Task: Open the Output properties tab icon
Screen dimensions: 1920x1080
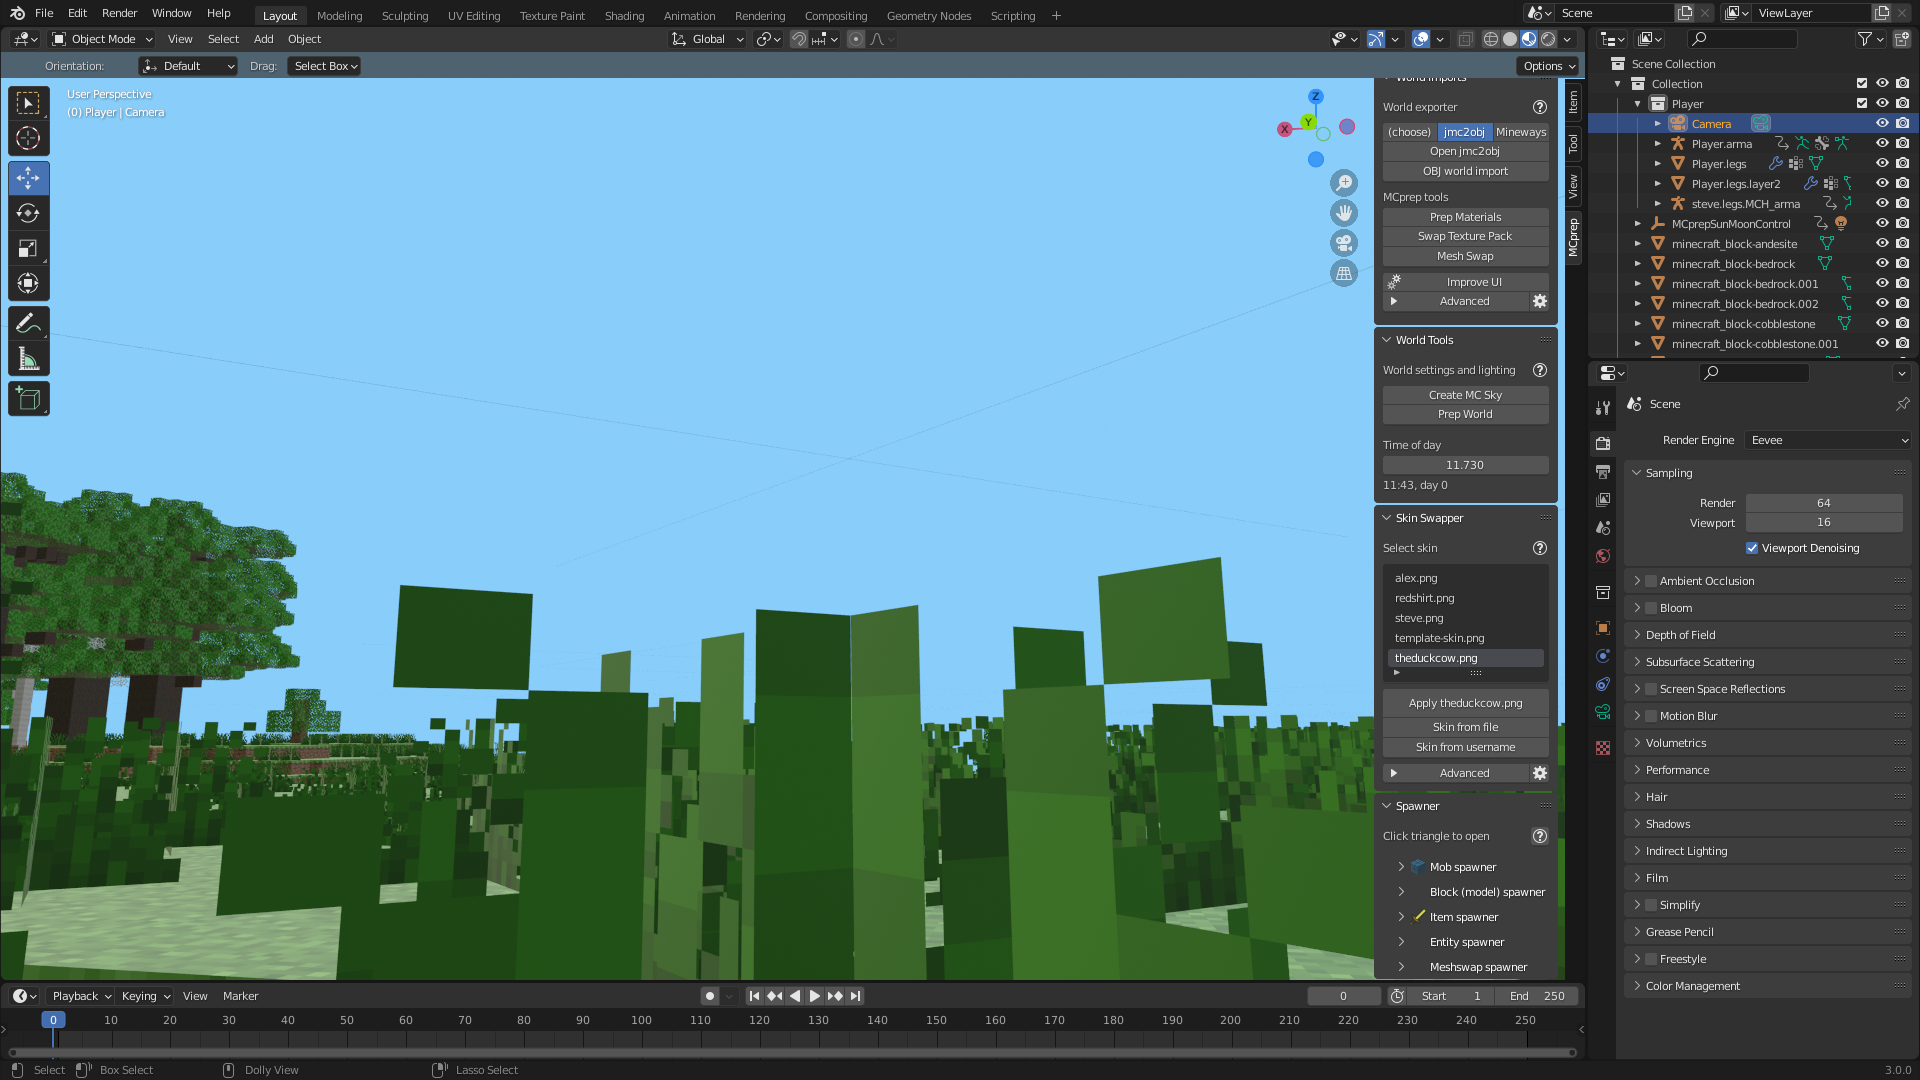Action: (1603, 472)
